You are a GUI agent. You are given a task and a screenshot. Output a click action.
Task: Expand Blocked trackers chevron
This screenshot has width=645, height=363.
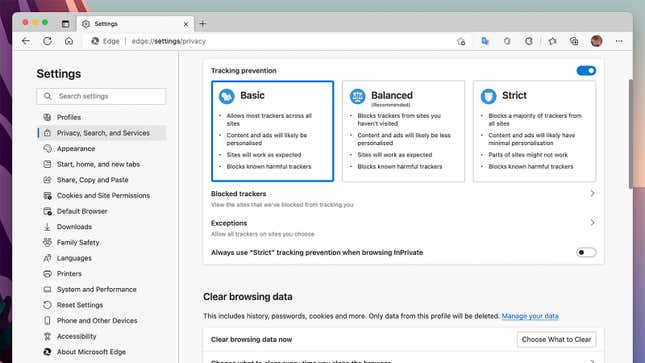(592, 193)
